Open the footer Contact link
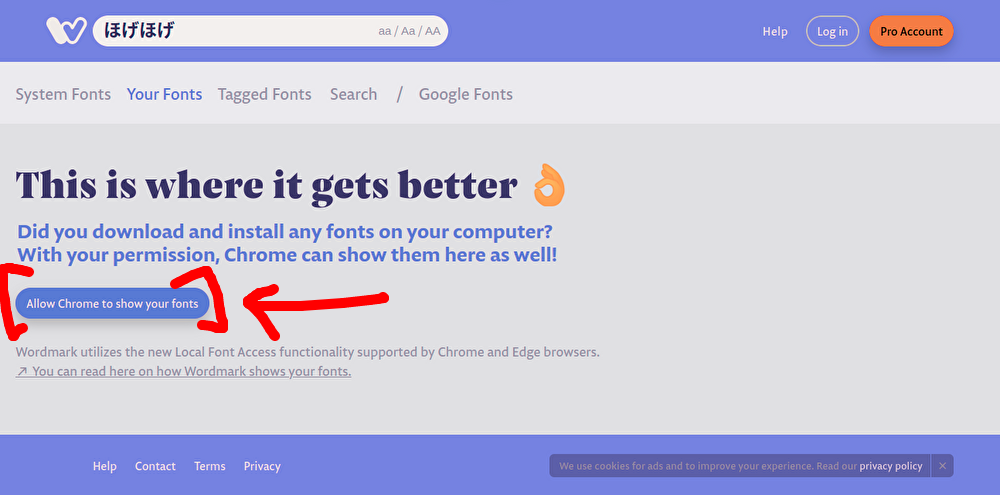The image size is (1000, 495). (155, 466)
